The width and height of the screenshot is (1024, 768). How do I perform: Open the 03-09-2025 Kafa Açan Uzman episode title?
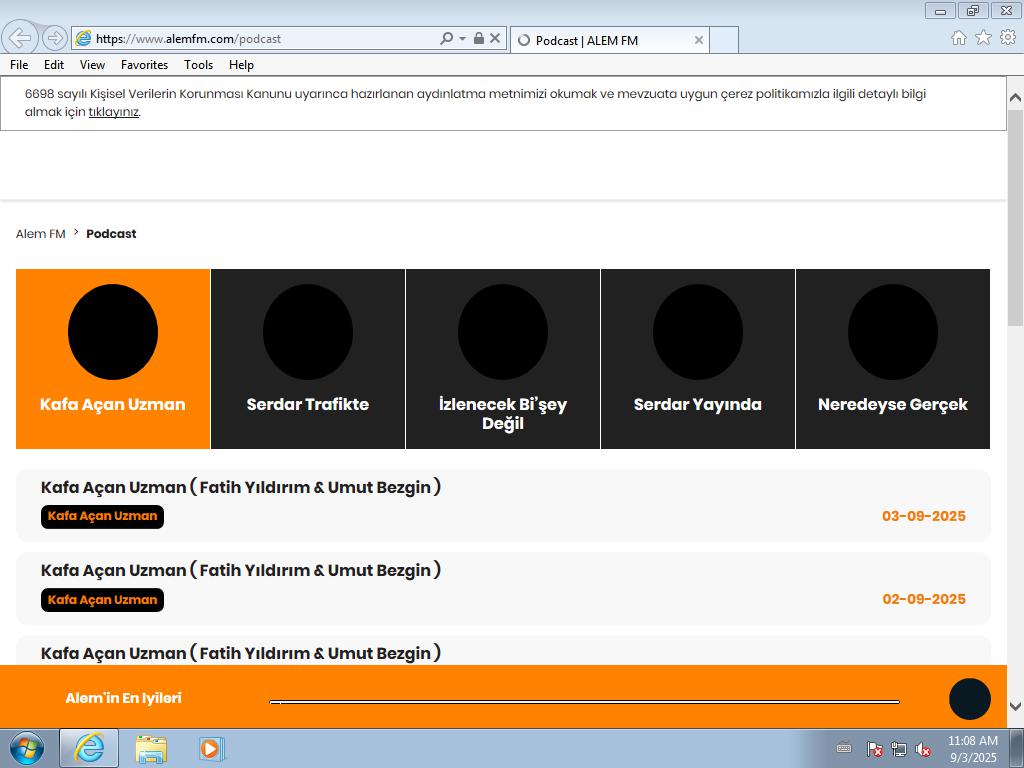(241, 487)
